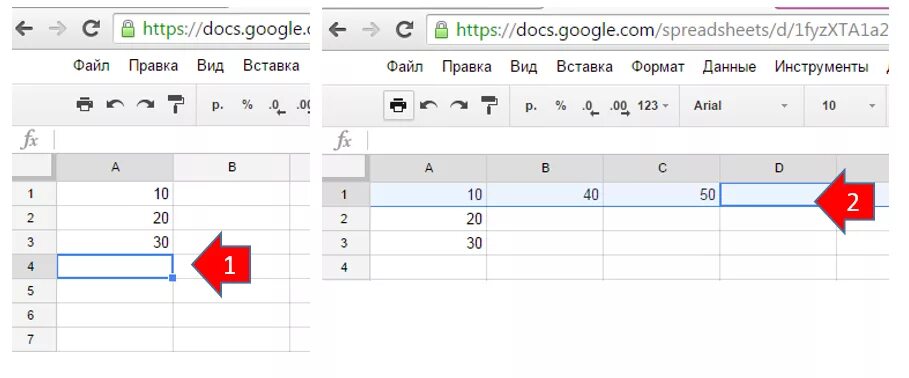Open the Инструменты menu in the right spreadsheet
This screenshot has width=909, height=378.
pyautogui.click(x=821, y=67)
